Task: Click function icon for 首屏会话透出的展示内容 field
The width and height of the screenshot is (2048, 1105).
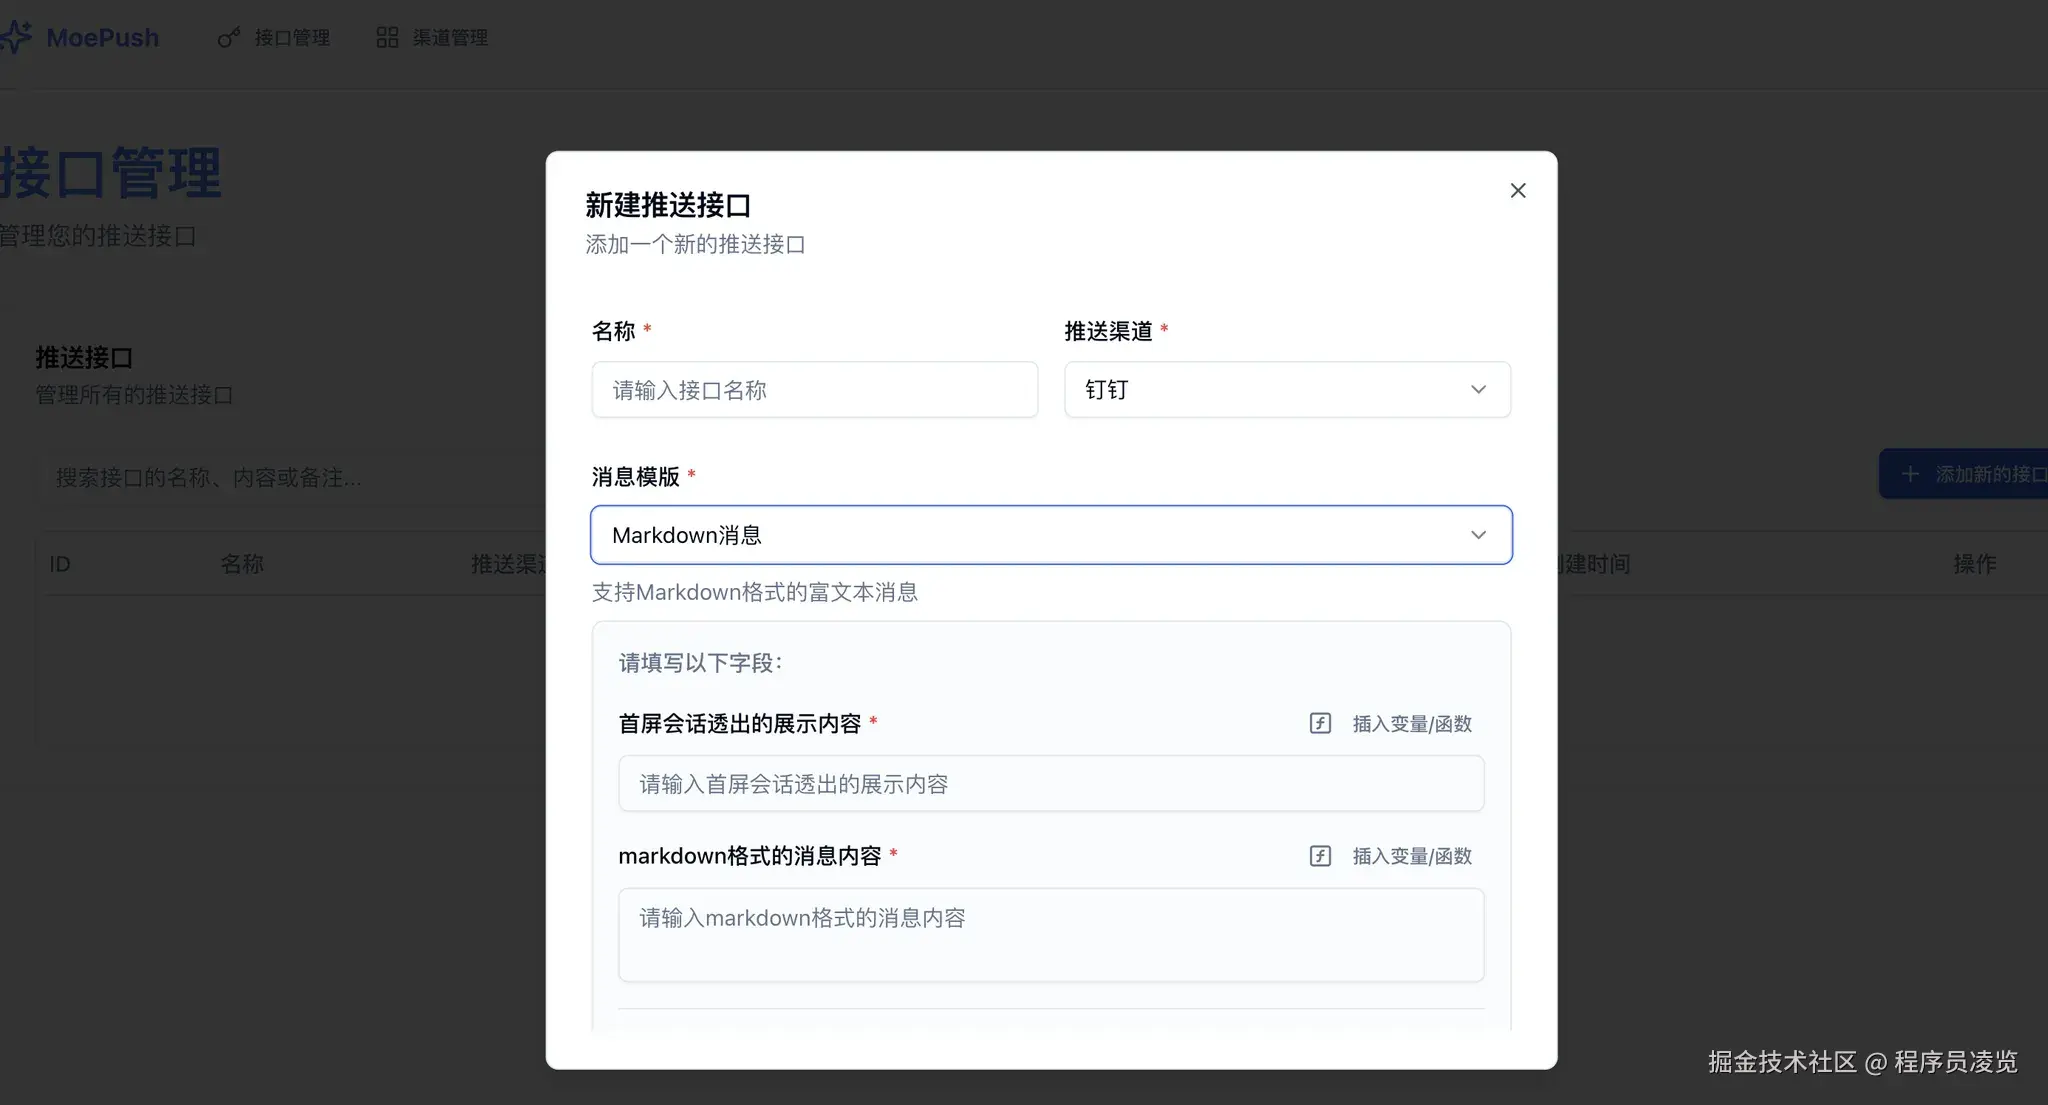Action: click(x=1320, y=723)
